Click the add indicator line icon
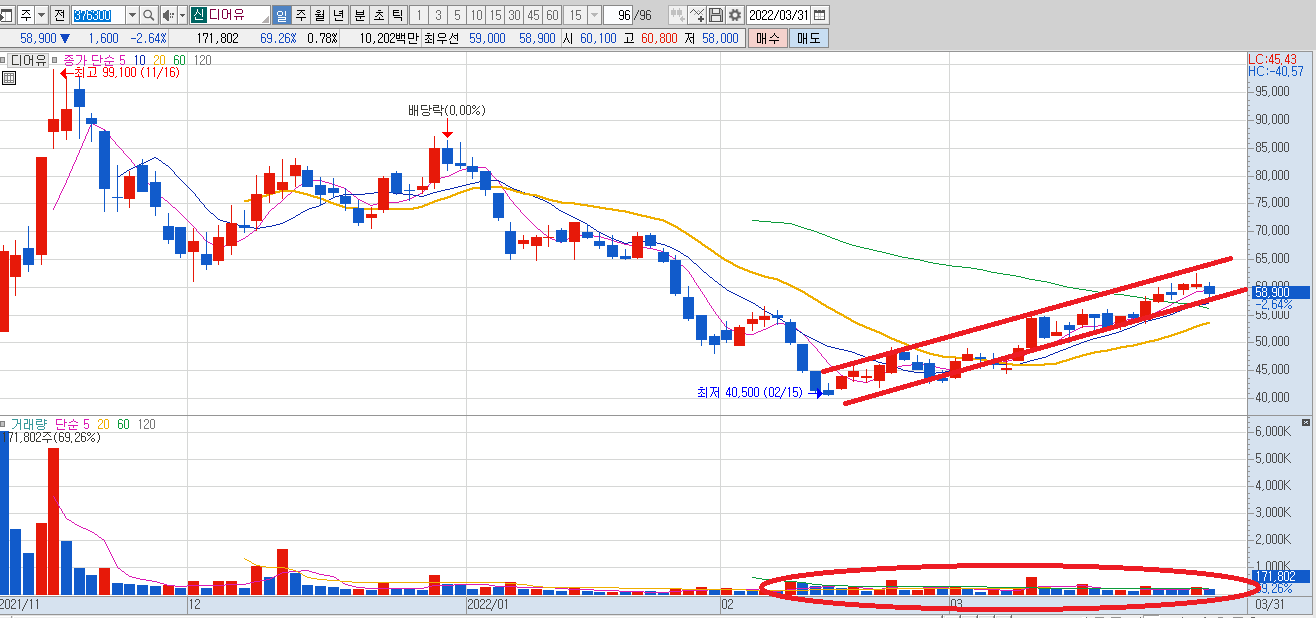The height and width of the screenshot is (628, 1316). coord(697,15)
